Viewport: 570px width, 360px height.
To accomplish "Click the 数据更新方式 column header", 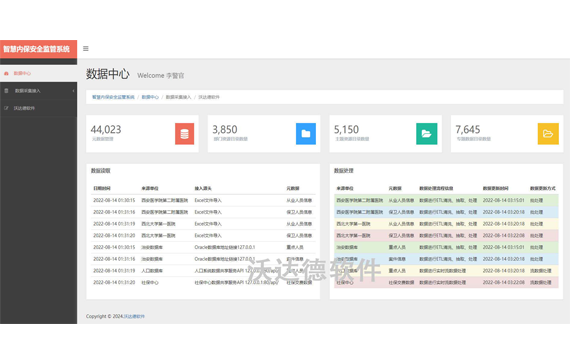I will 542,188.
